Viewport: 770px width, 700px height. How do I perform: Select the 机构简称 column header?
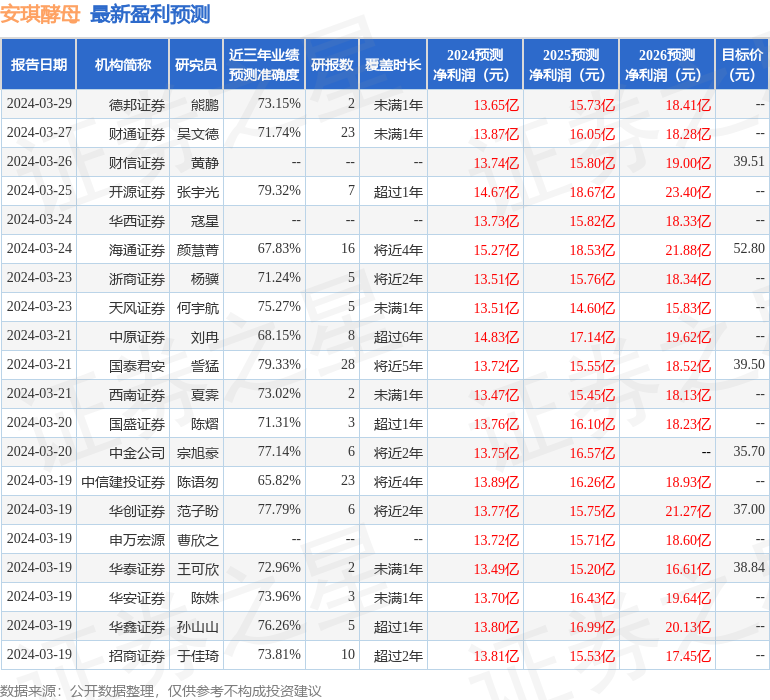pyautogui.click(x=123, y=65)
